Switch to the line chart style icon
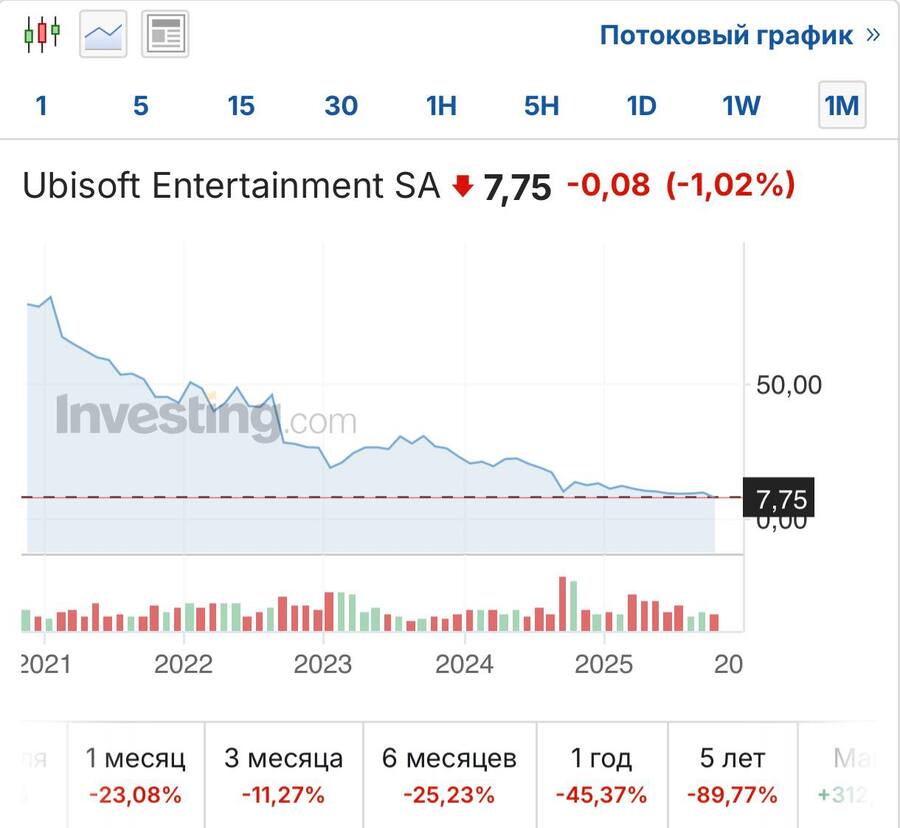Screen dimensions: 900x828 pos(103,33)
